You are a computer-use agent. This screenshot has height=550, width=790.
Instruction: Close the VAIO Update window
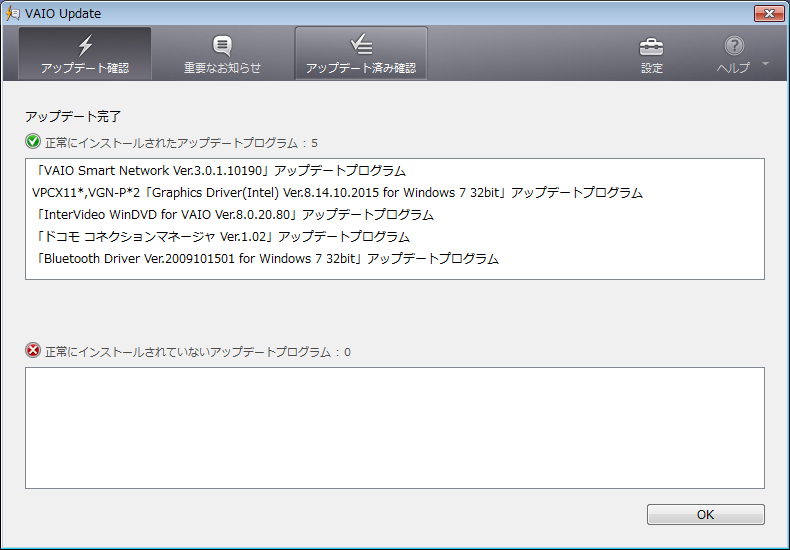coord(769,14)
